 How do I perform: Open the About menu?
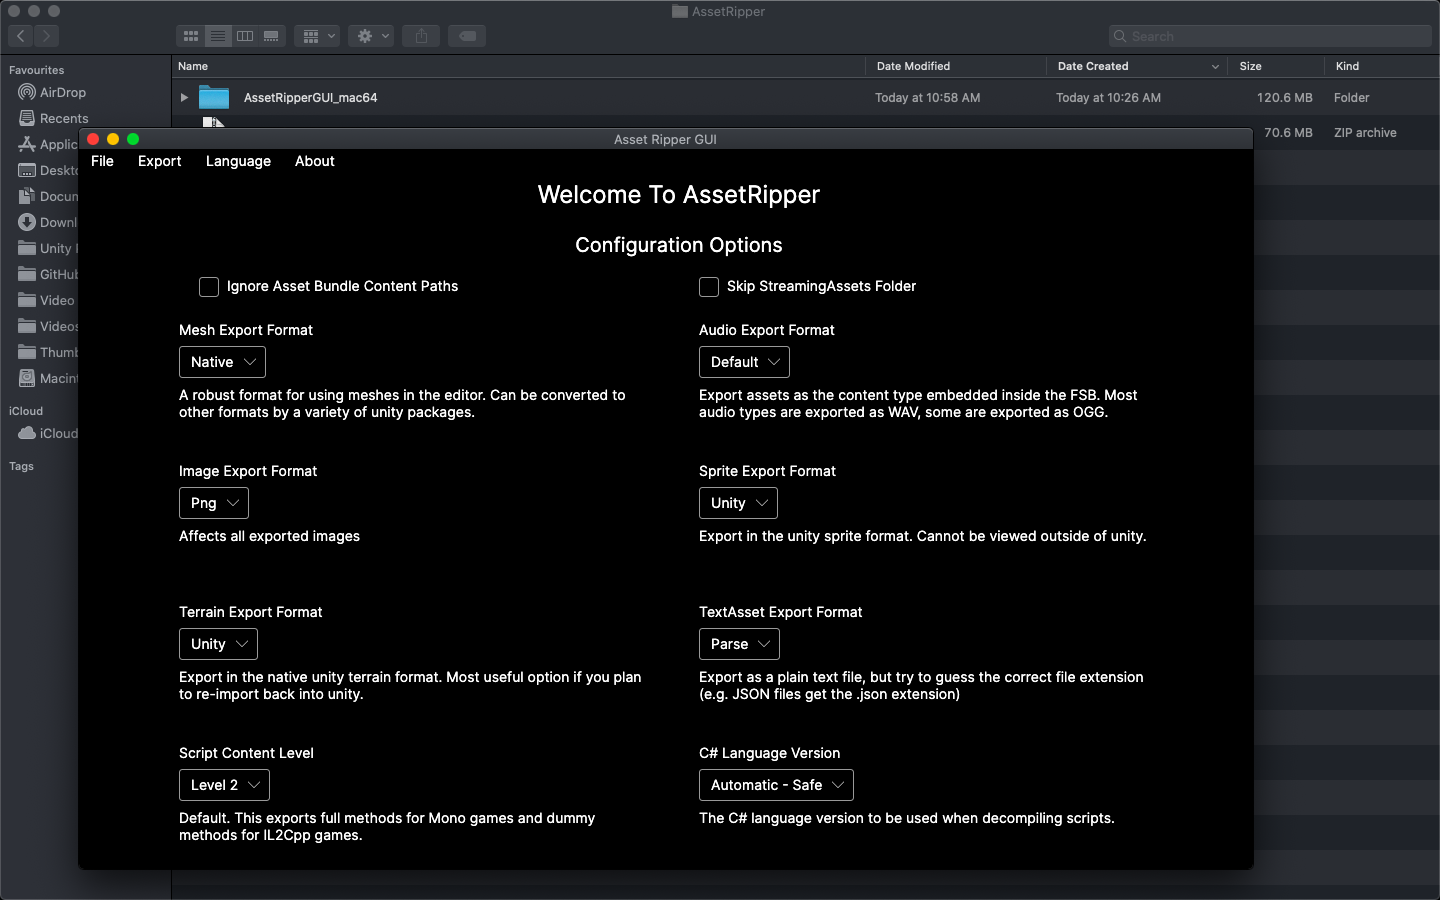pos(314,161)
